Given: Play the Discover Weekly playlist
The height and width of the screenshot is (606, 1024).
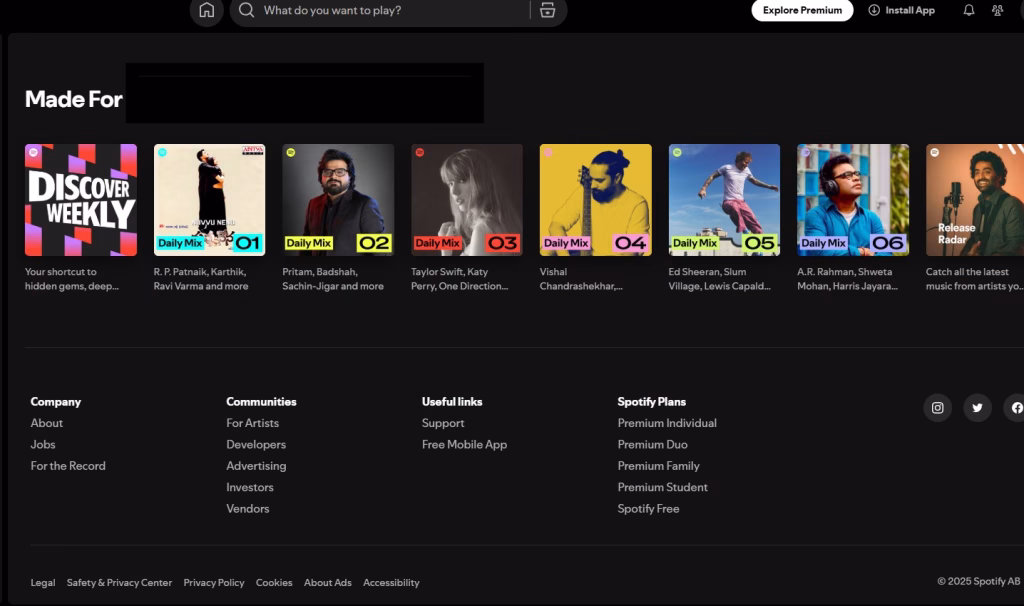Looking at the screenshot, I should [x=81, y=199].
